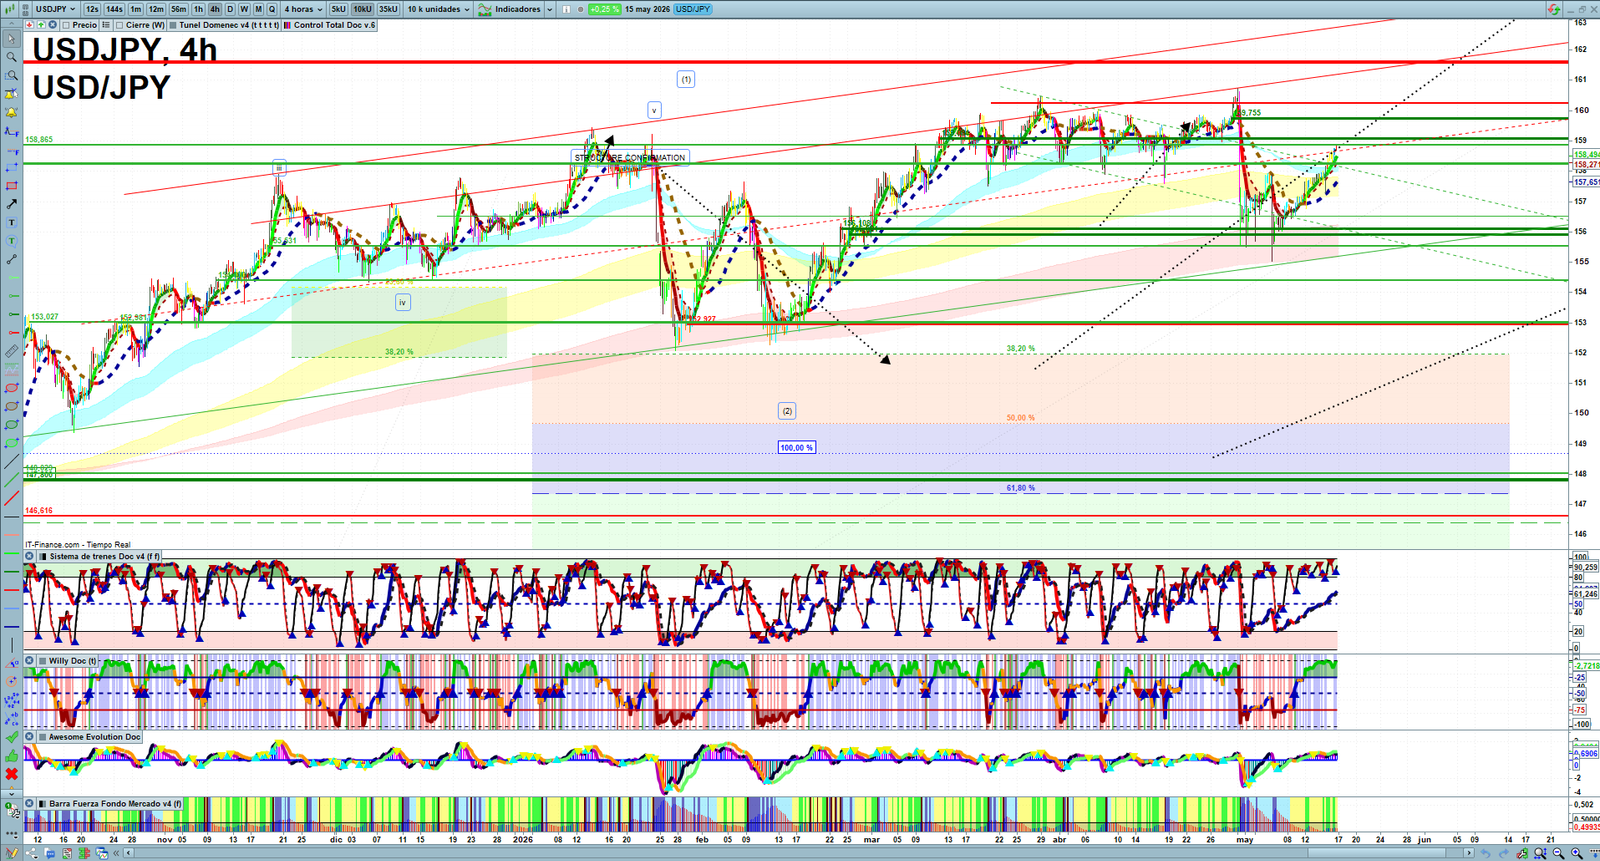Open the Precio list settings icon

click(x=106, y=25)
